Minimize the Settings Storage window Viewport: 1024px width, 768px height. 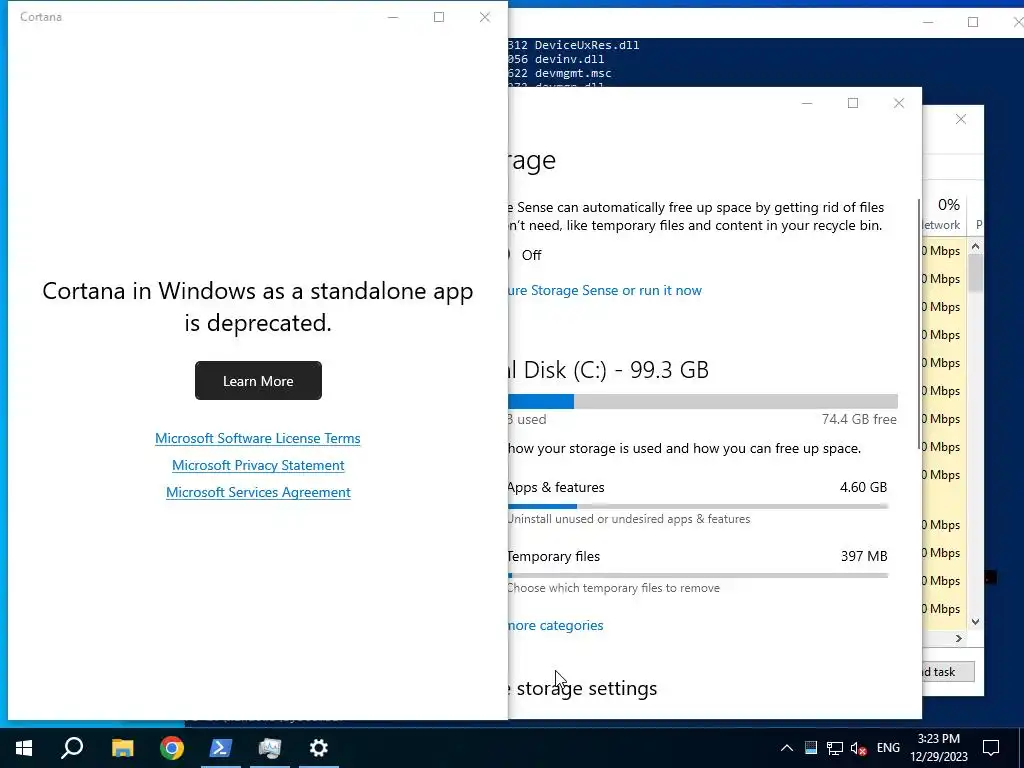pos(807,103)
